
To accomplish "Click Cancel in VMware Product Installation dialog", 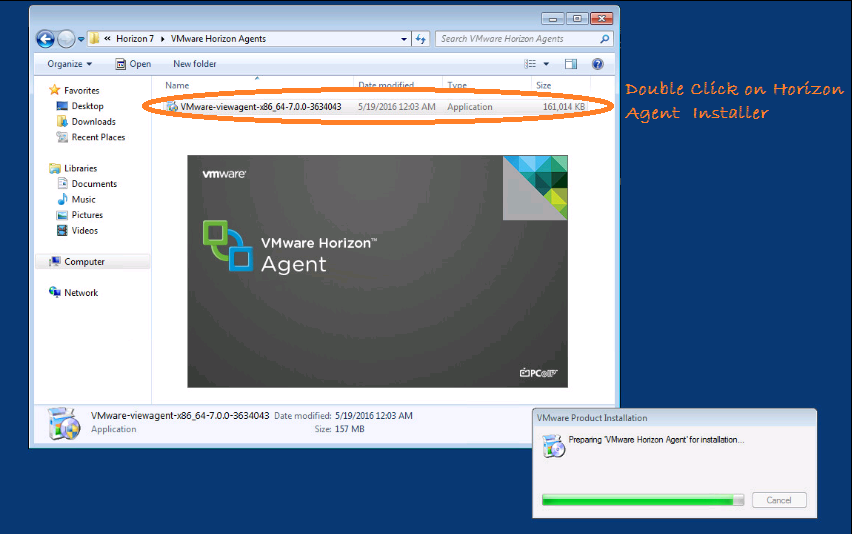I will [779, 500].
